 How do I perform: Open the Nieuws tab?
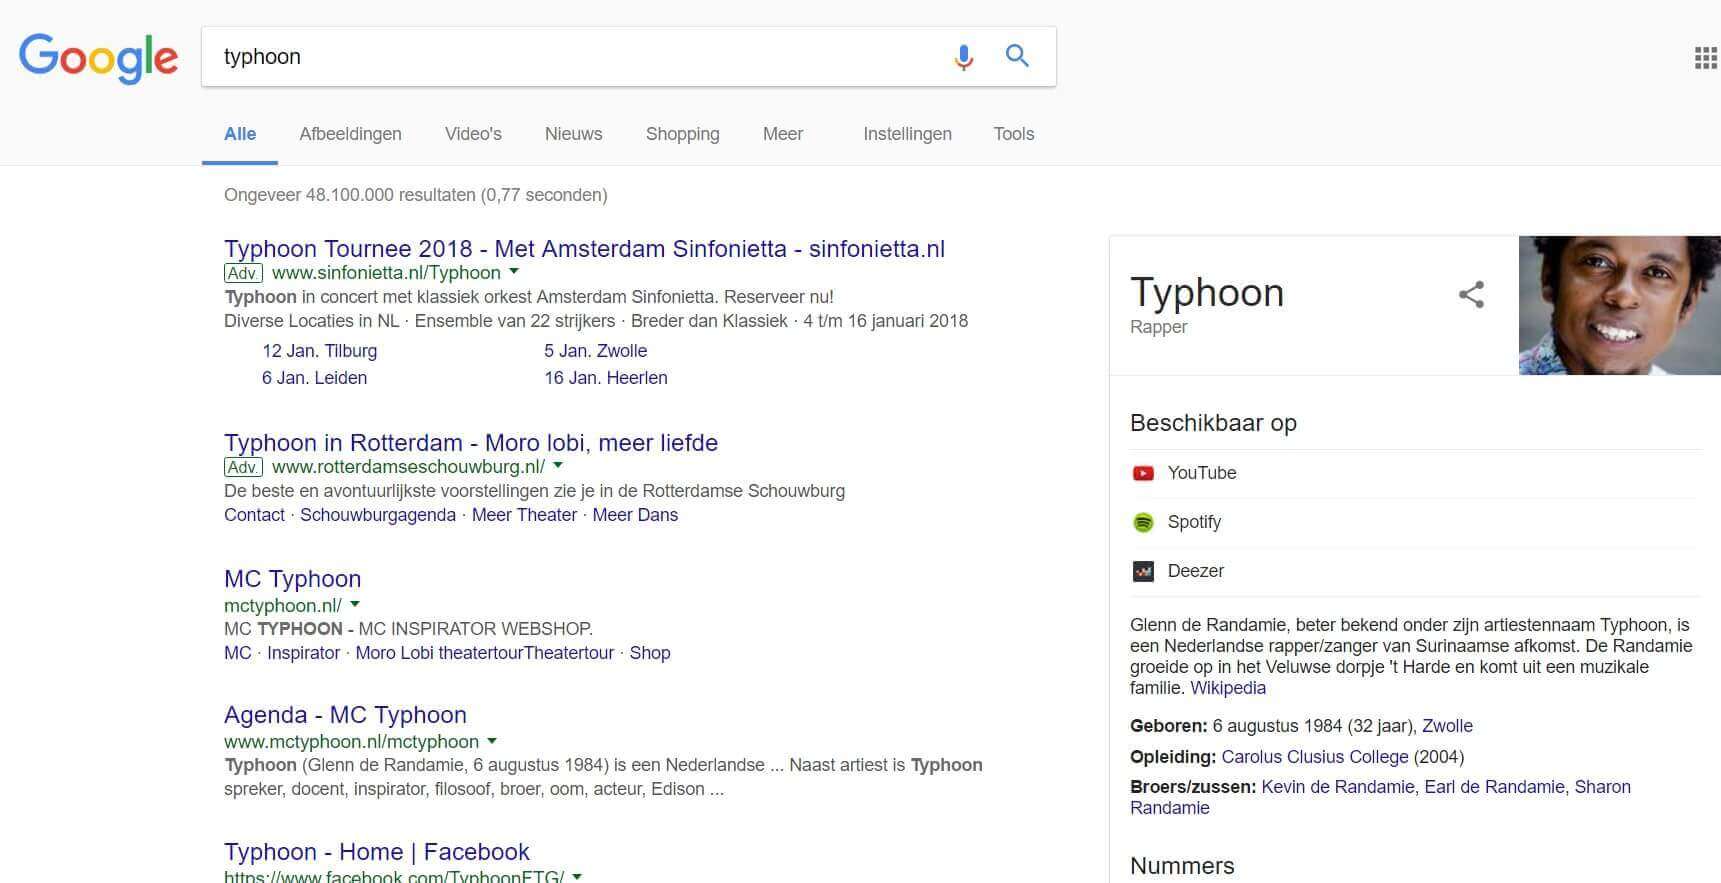[x=573, y=134]
